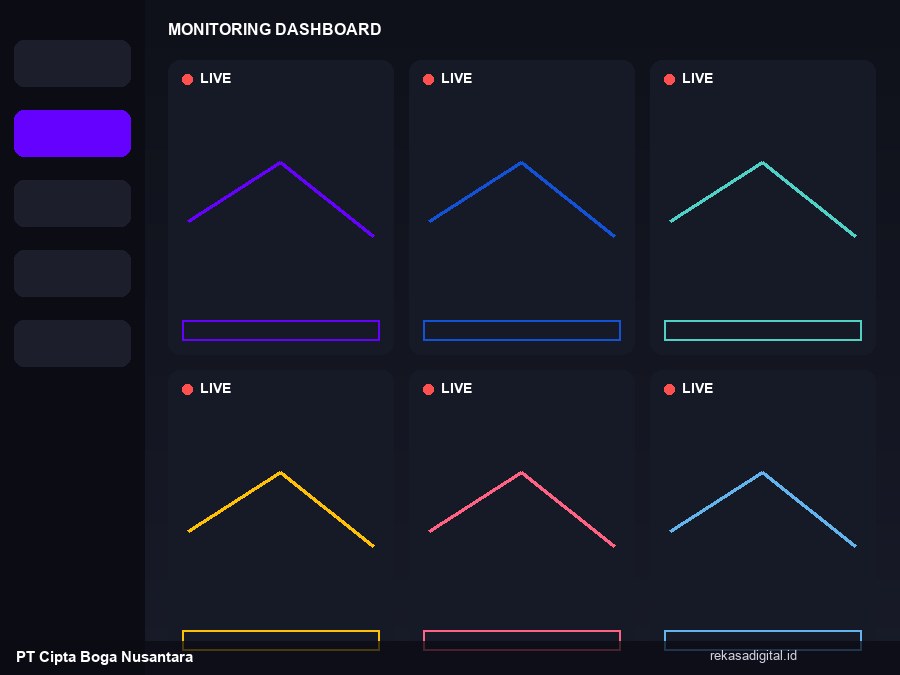Open the last sidebar menu block

click(72, 343)
